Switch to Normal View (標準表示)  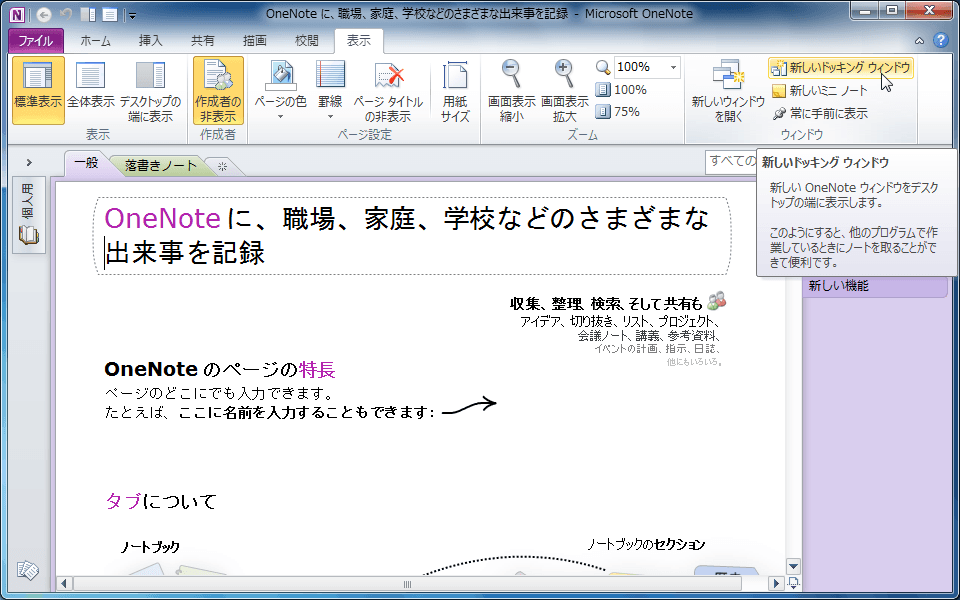38,91
